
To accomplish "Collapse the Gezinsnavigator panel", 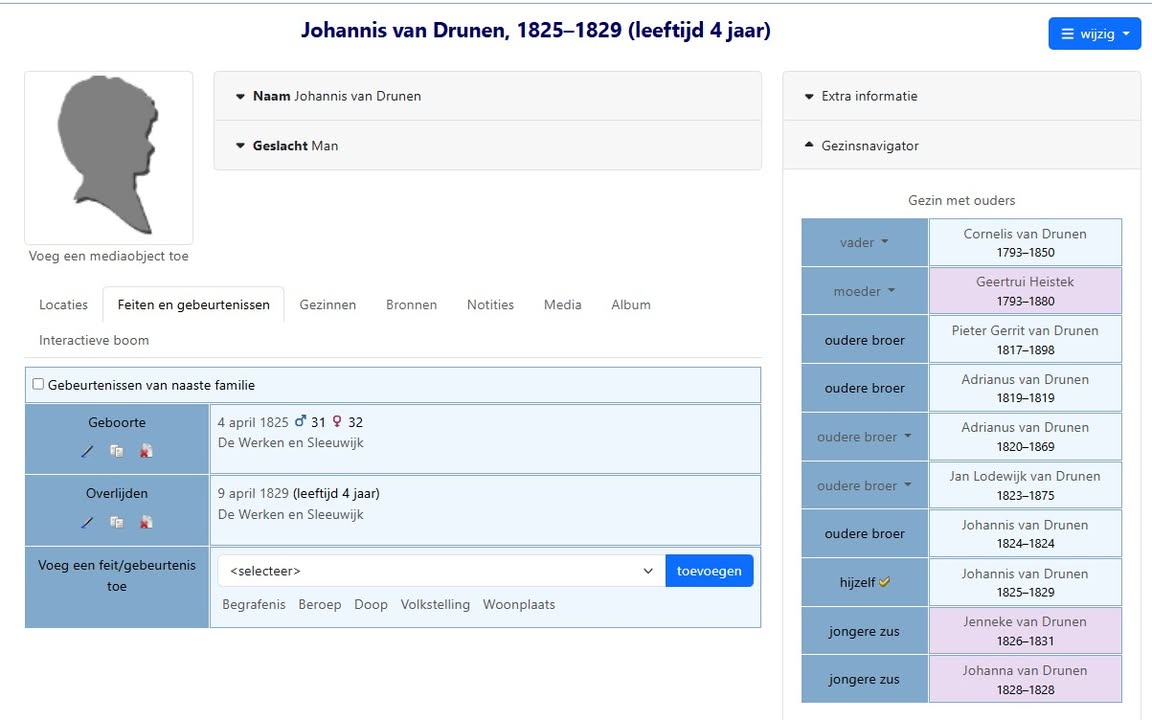I will pos(869,146).
